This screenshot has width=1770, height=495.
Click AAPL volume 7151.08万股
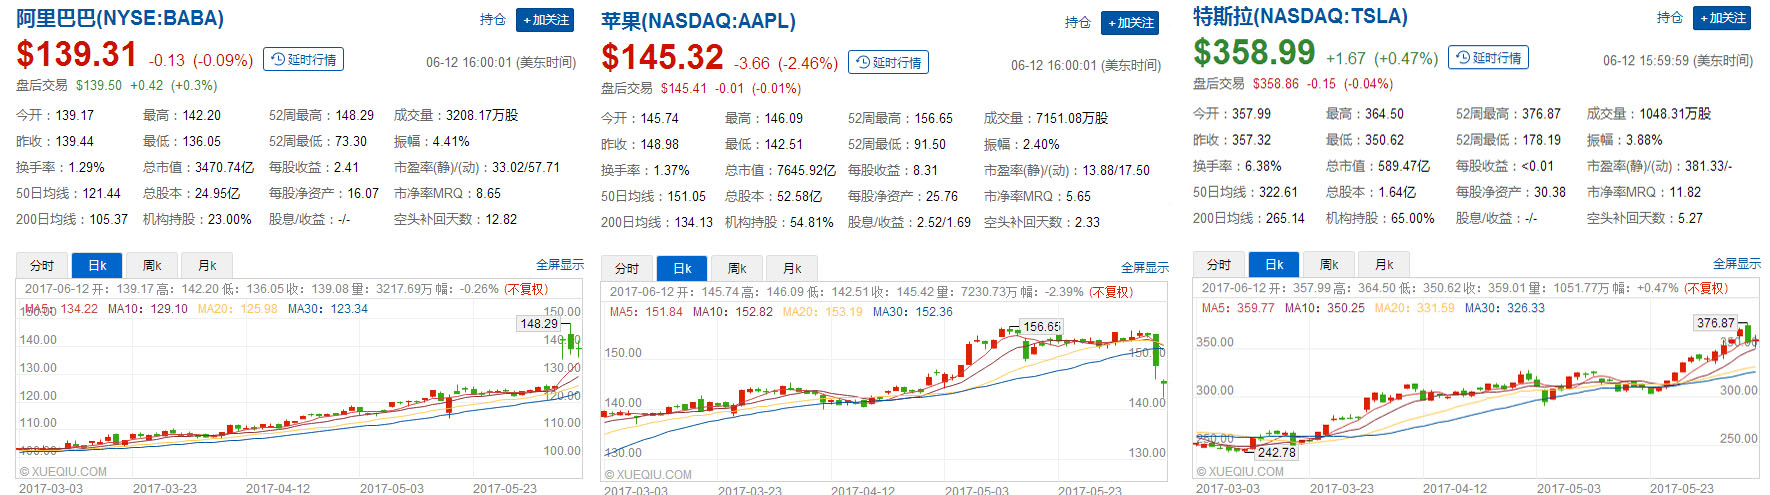tap(1072, 119)
